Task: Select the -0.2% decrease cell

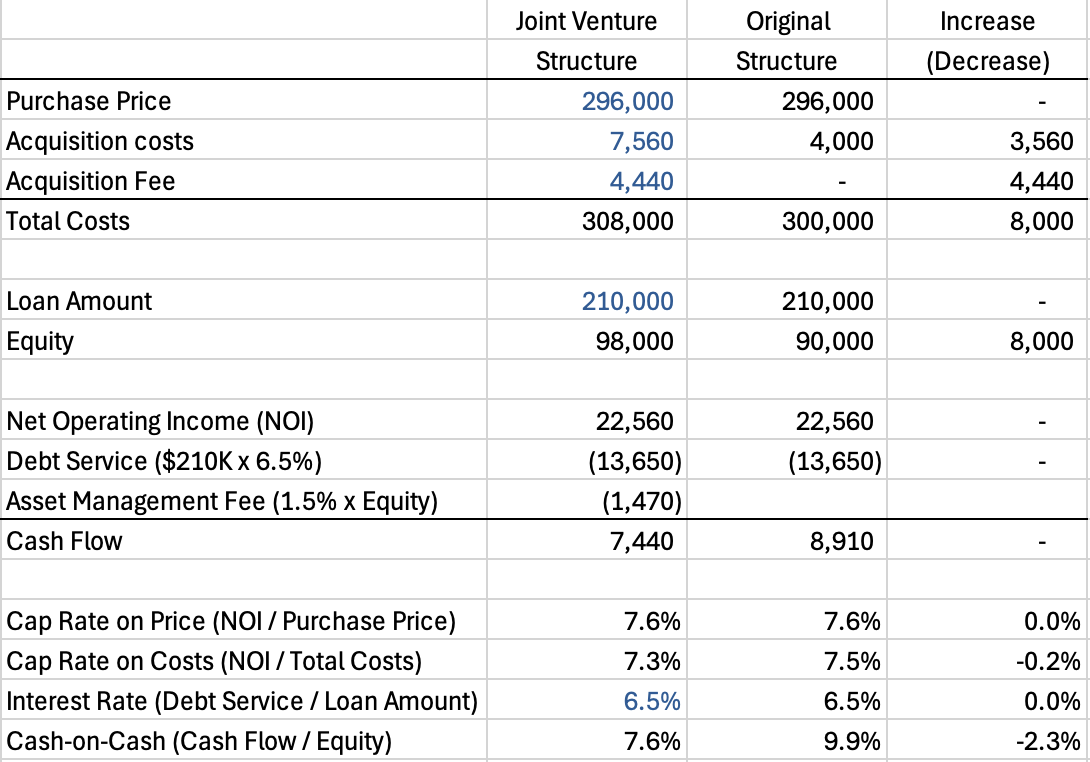Action: click(x=1048, y=661)
